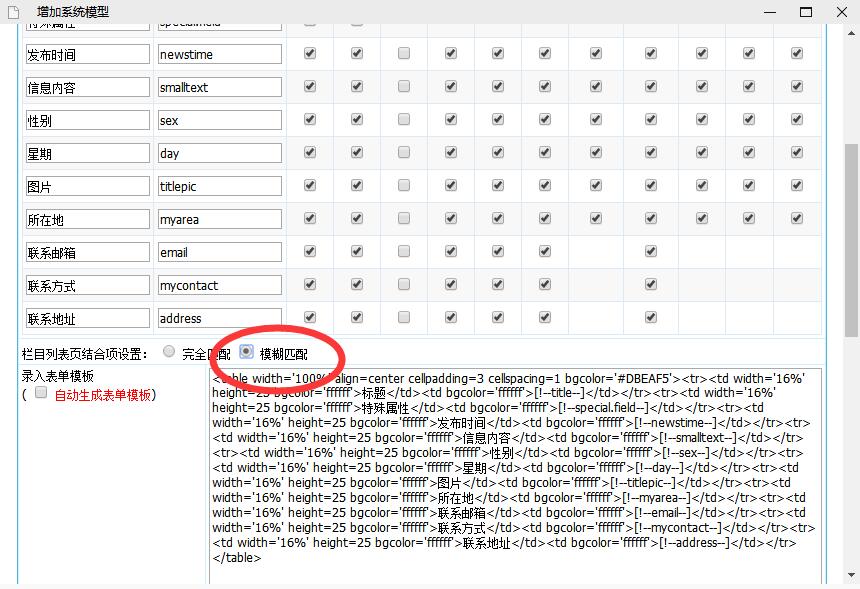Enable the 自动生成表单模板 checkbox
The height and width of the screenshot is (589, 860).
[41, 394]
